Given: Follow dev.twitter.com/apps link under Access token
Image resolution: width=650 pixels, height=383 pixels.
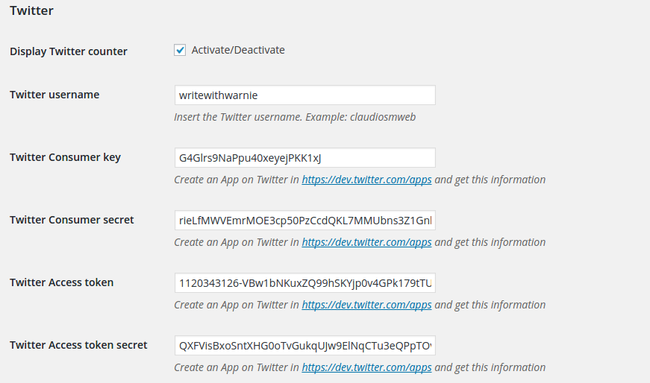Looking at the screenshot, I should (x=366, y=305).
